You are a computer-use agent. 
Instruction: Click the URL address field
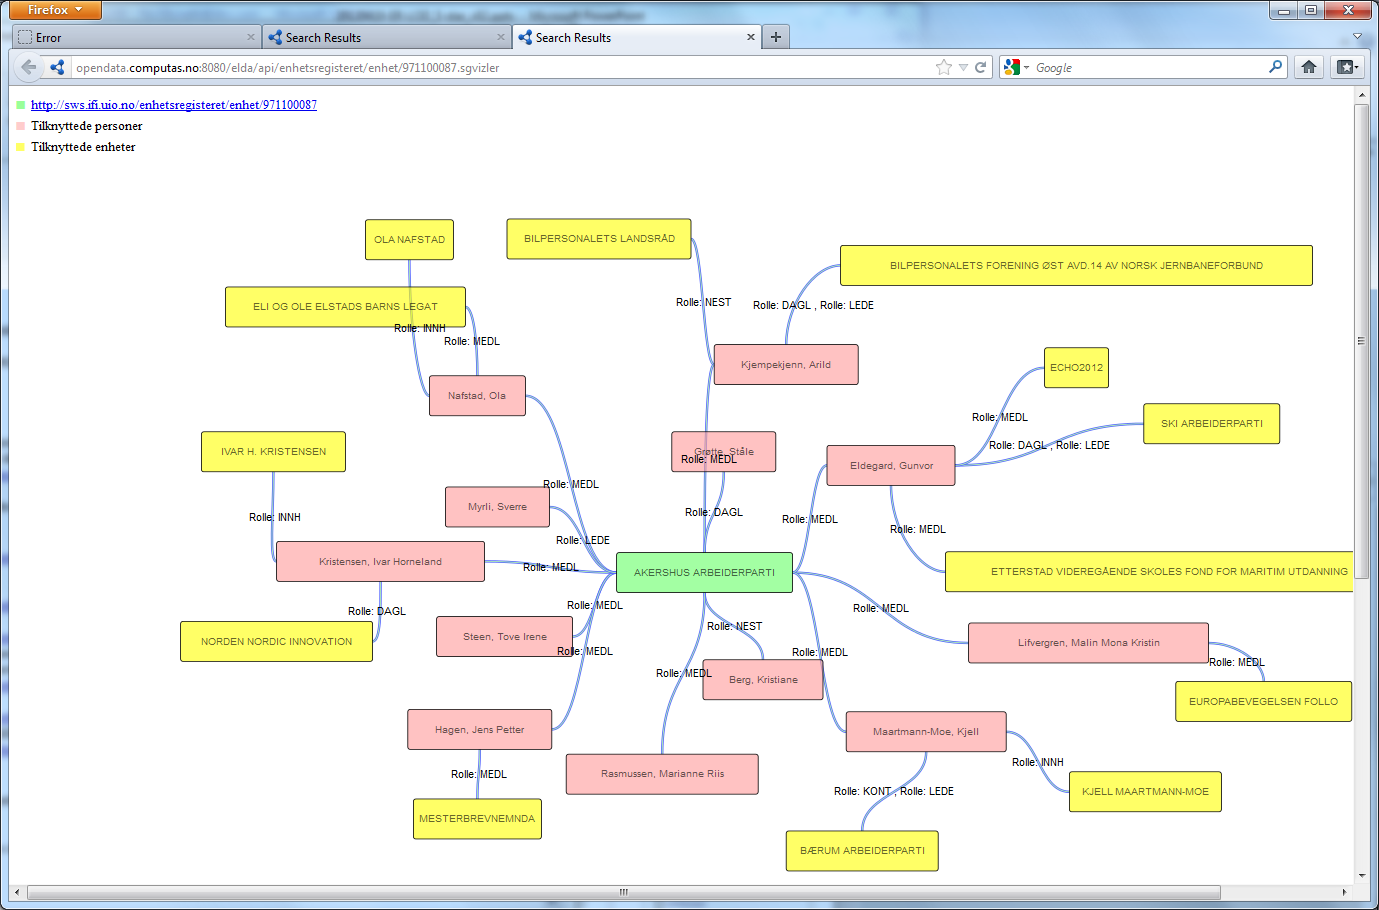(x=500, y=67)
